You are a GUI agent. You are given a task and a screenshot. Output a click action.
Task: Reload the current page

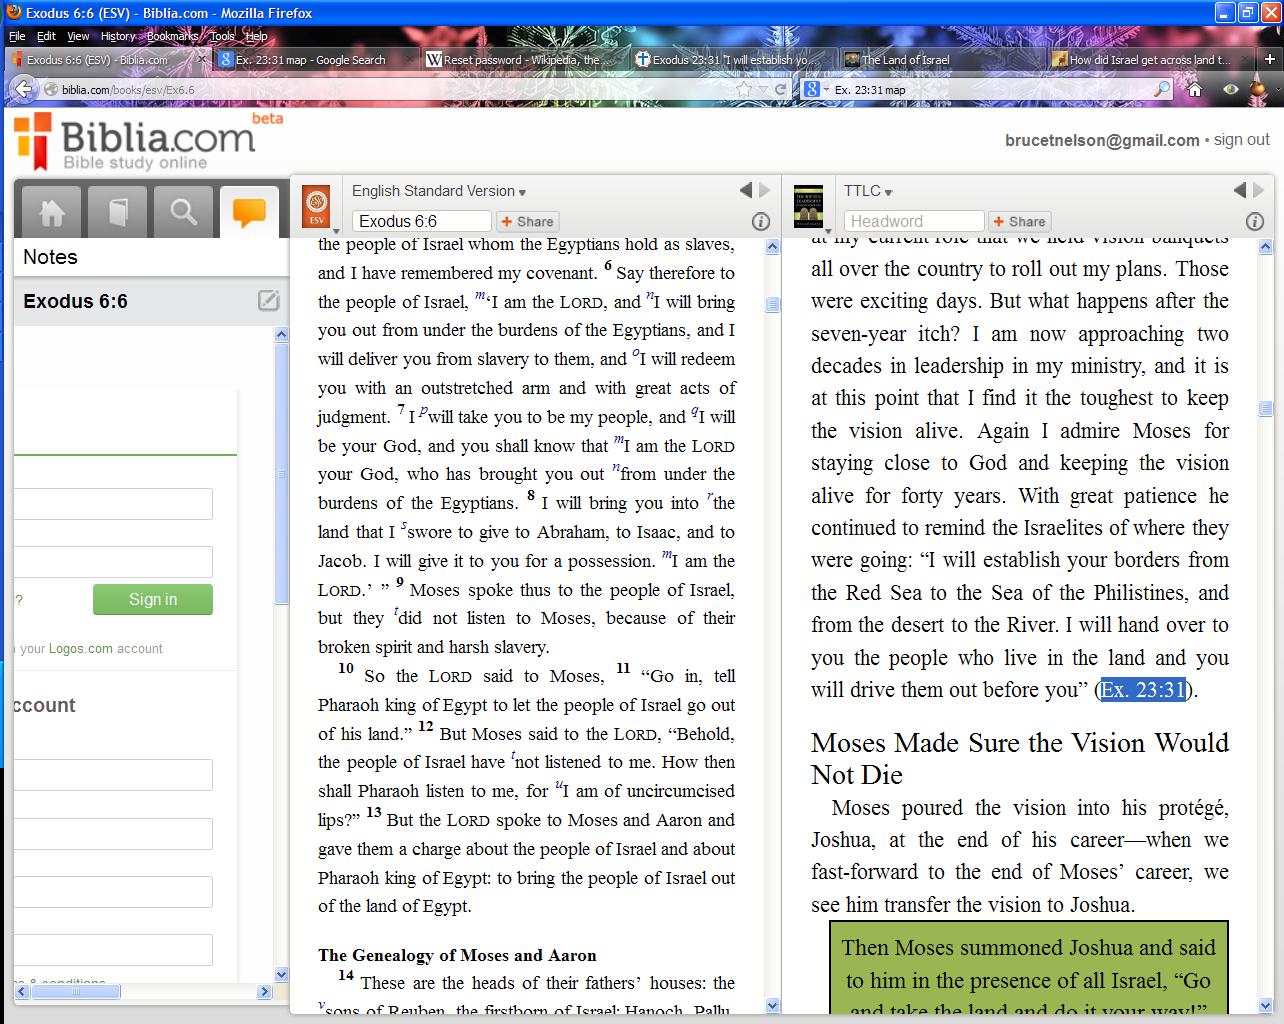[780, 89]
